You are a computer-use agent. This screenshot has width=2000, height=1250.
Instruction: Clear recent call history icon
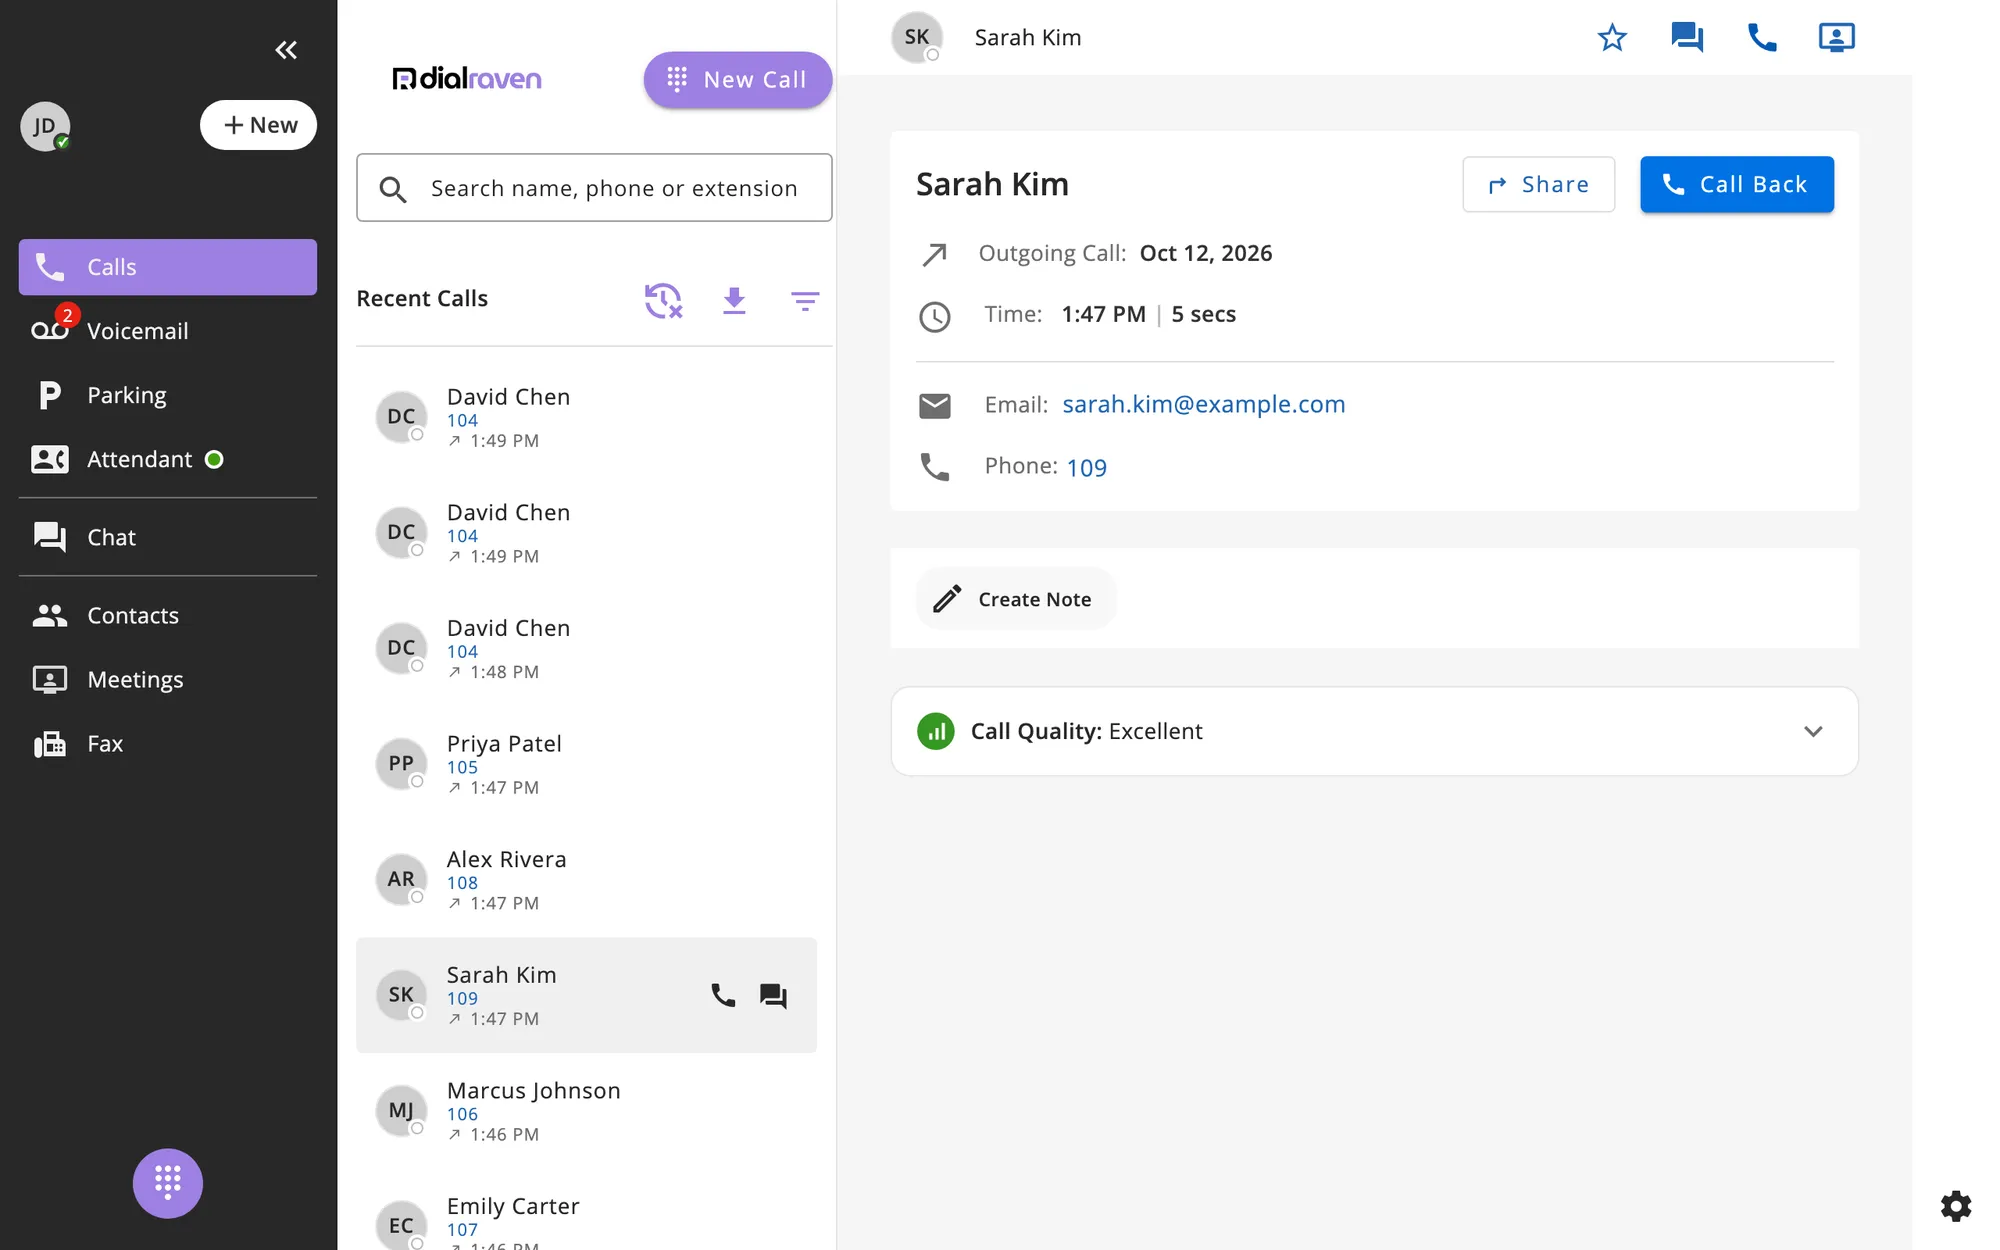click(x=663, y=300)
